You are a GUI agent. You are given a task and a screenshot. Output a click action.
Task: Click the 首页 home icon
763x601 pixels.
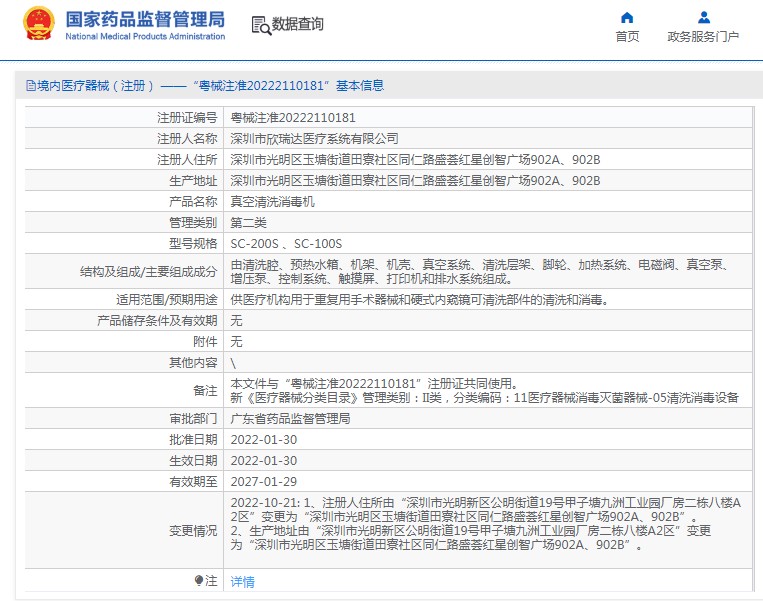627,18
